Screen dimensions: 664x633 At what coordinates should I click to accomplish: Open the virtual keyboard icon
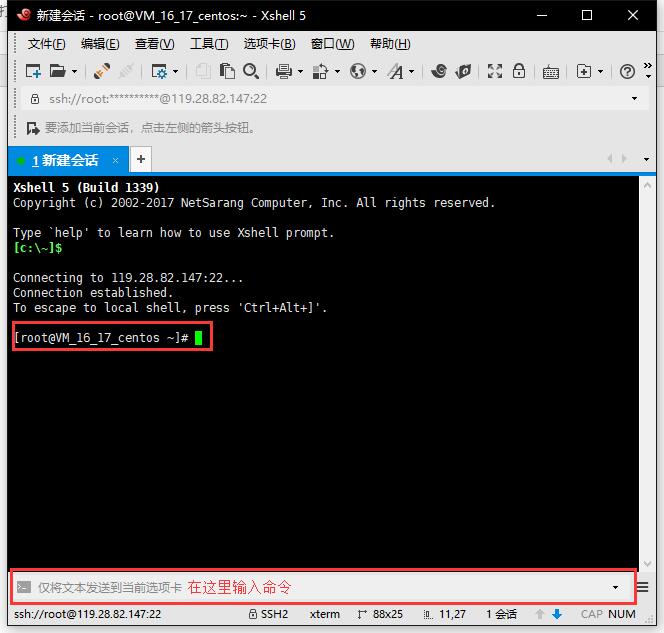(x=551, y=71)
